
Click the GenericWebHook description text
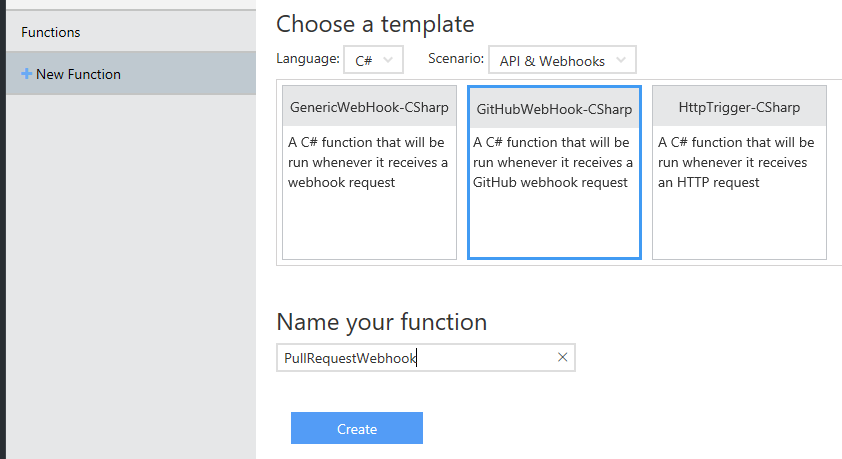369,162
